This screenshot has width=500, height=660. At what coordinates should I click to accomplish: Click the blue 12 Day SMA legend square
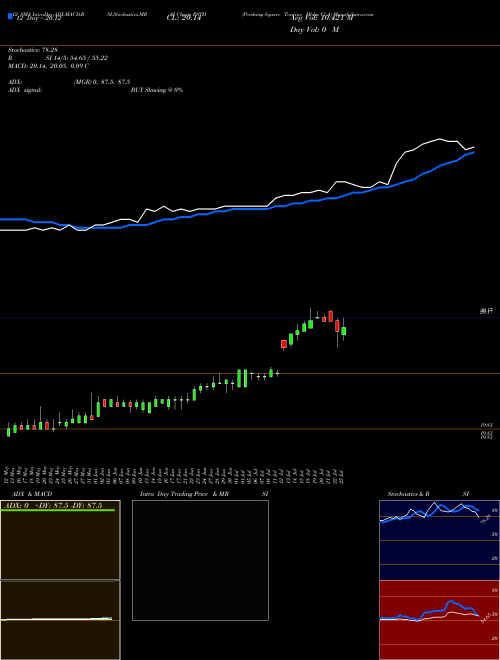click(x=10, y=16)
